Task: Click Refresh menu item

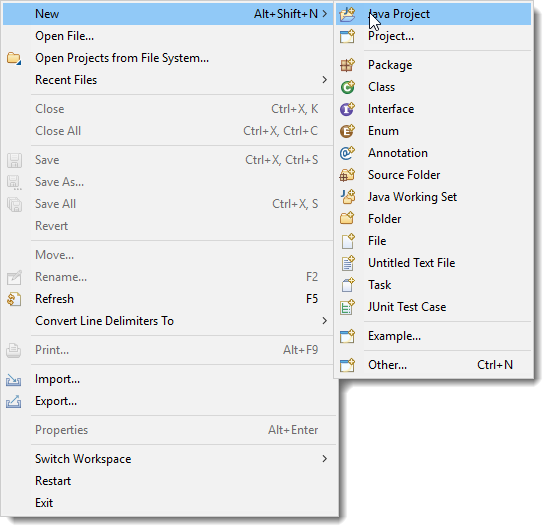Action: 168,299
